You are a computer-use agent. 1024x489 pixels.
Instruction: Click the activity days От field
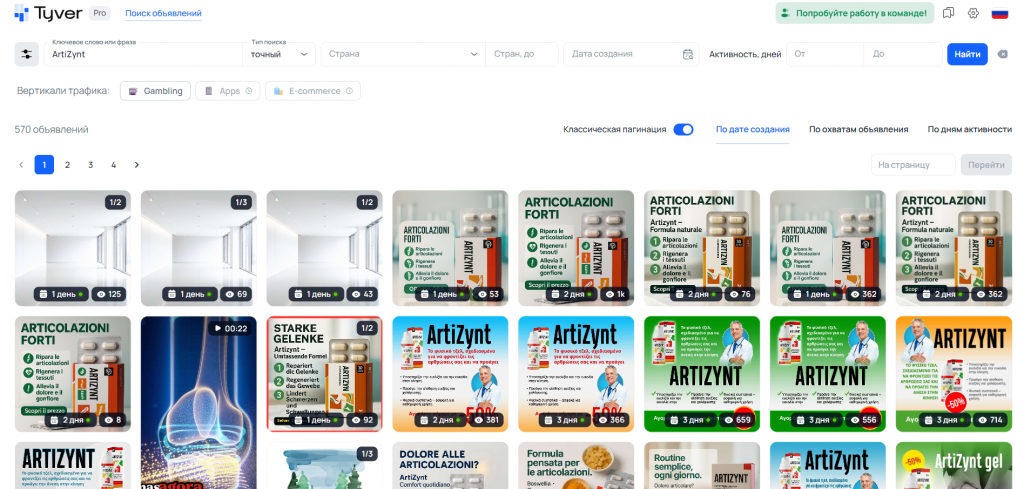pyautogui.click(x=825, y=54)
